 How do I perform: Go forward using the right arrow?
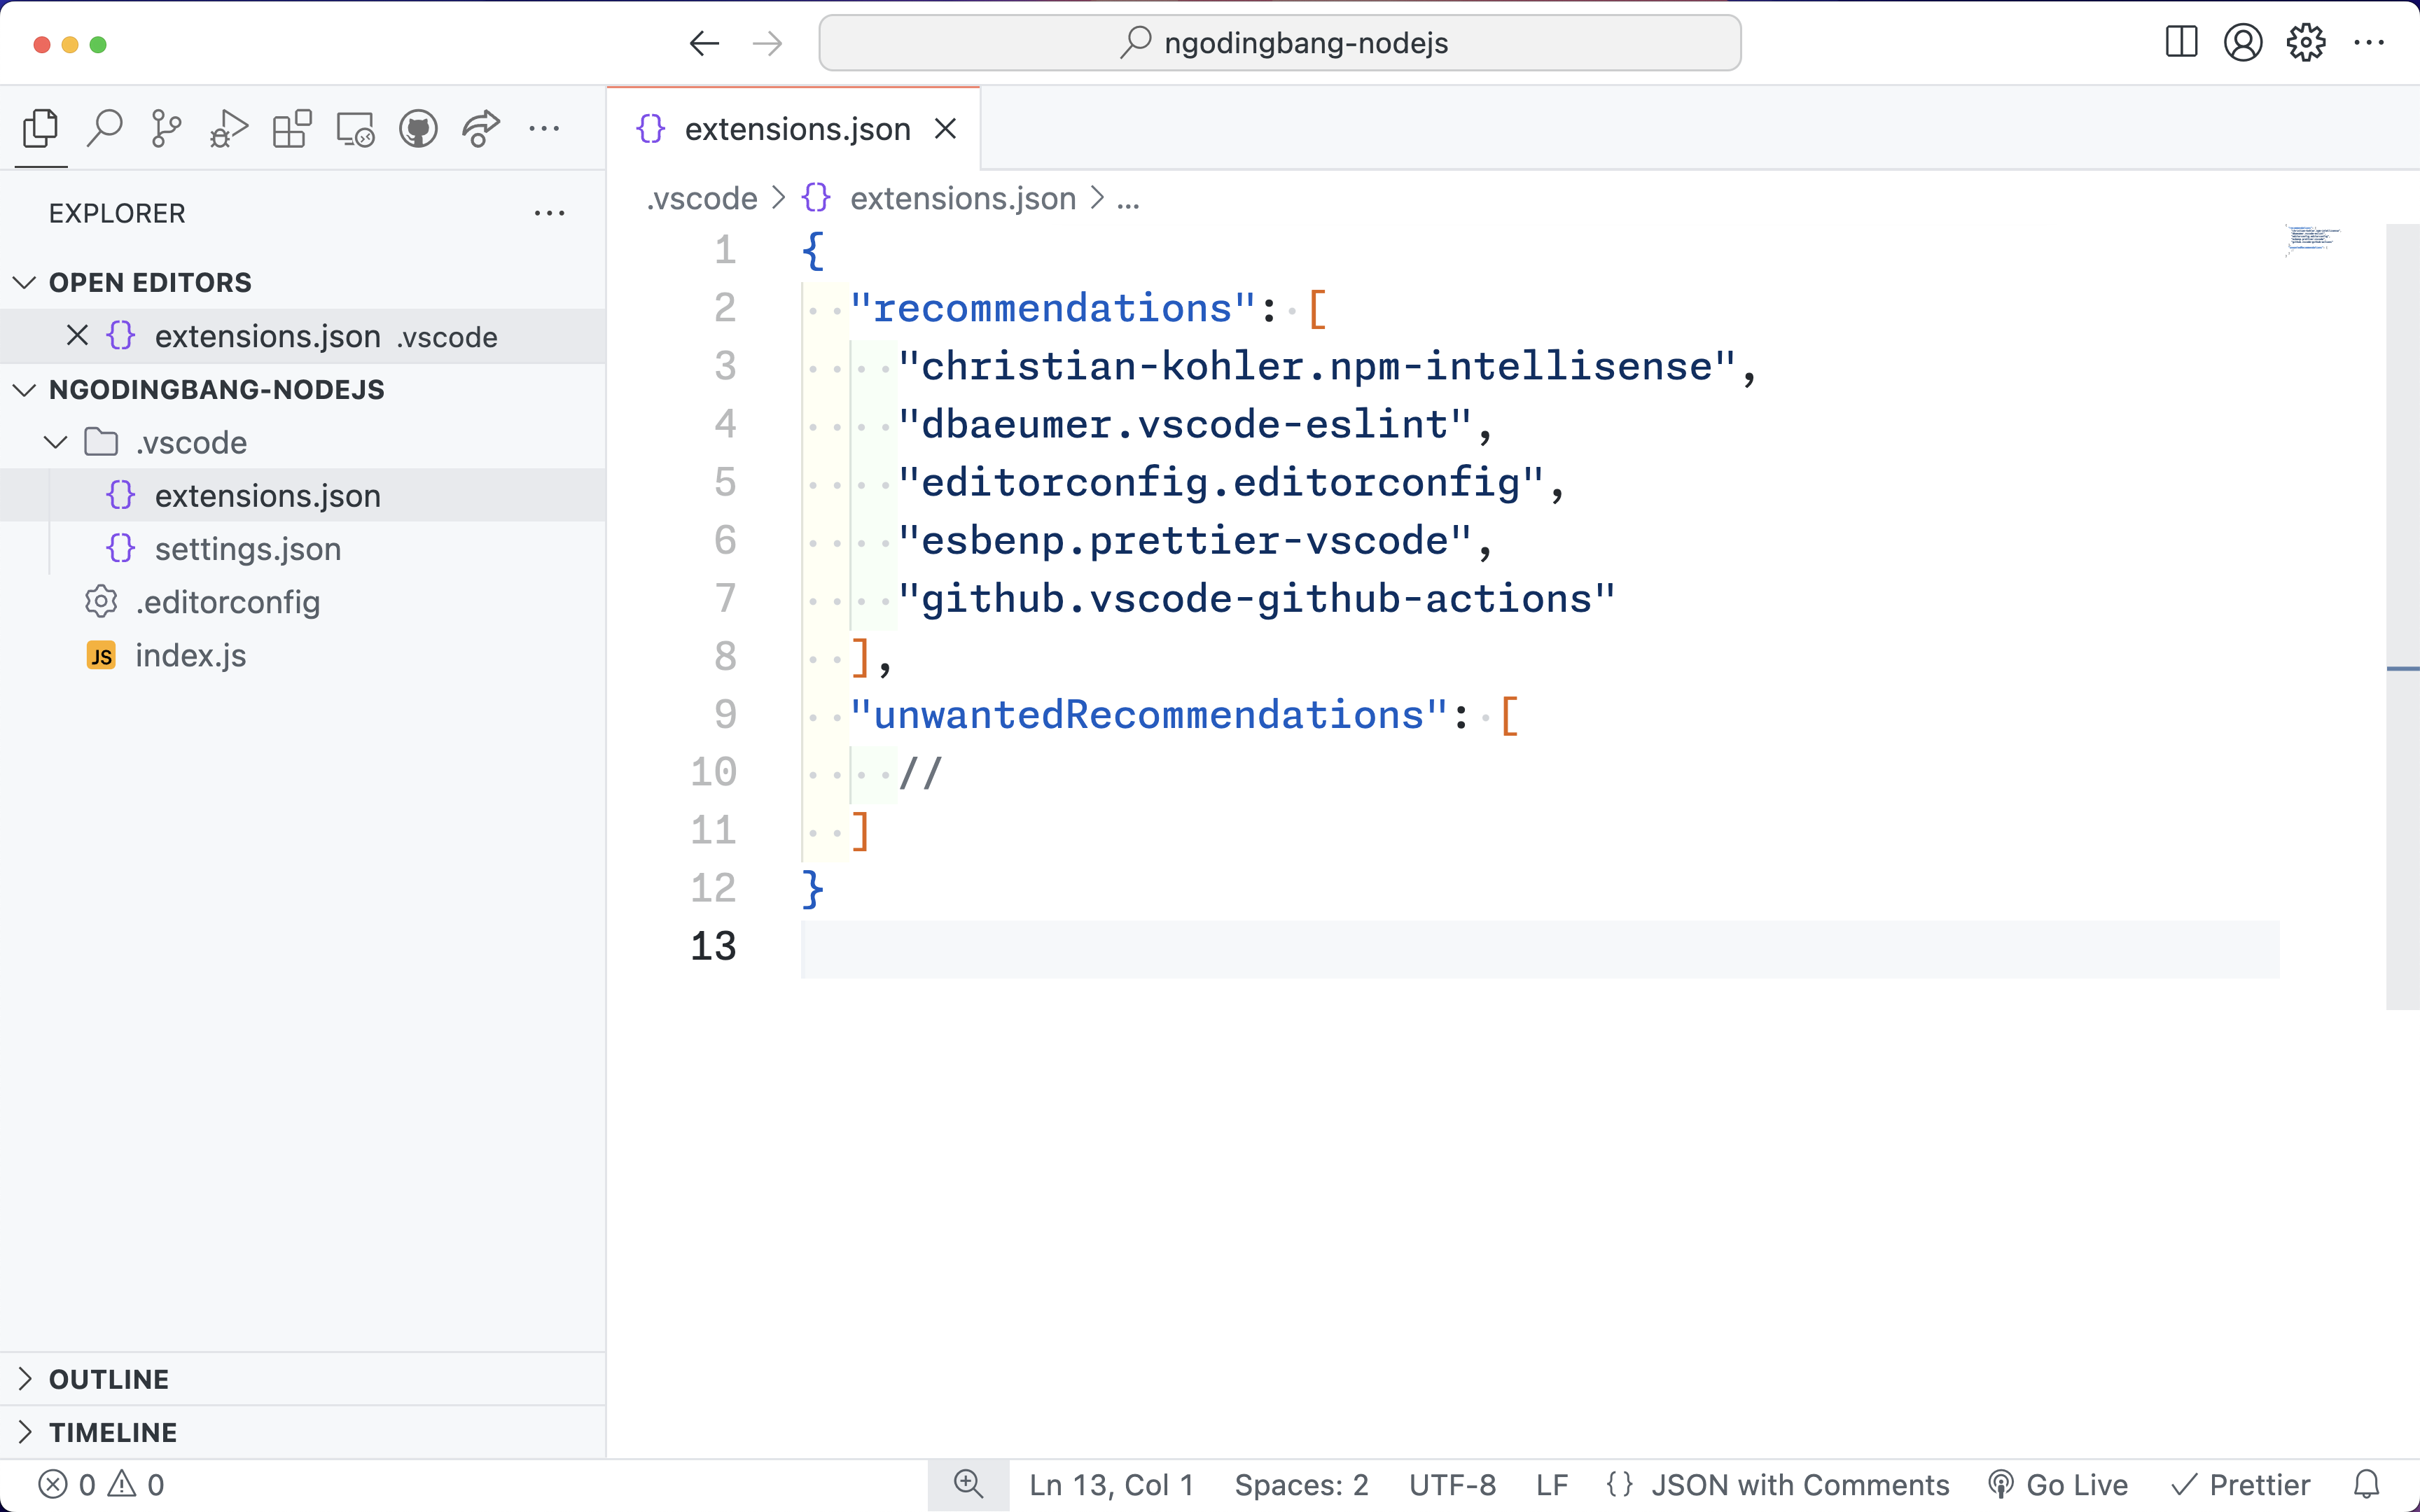point(767,43)
